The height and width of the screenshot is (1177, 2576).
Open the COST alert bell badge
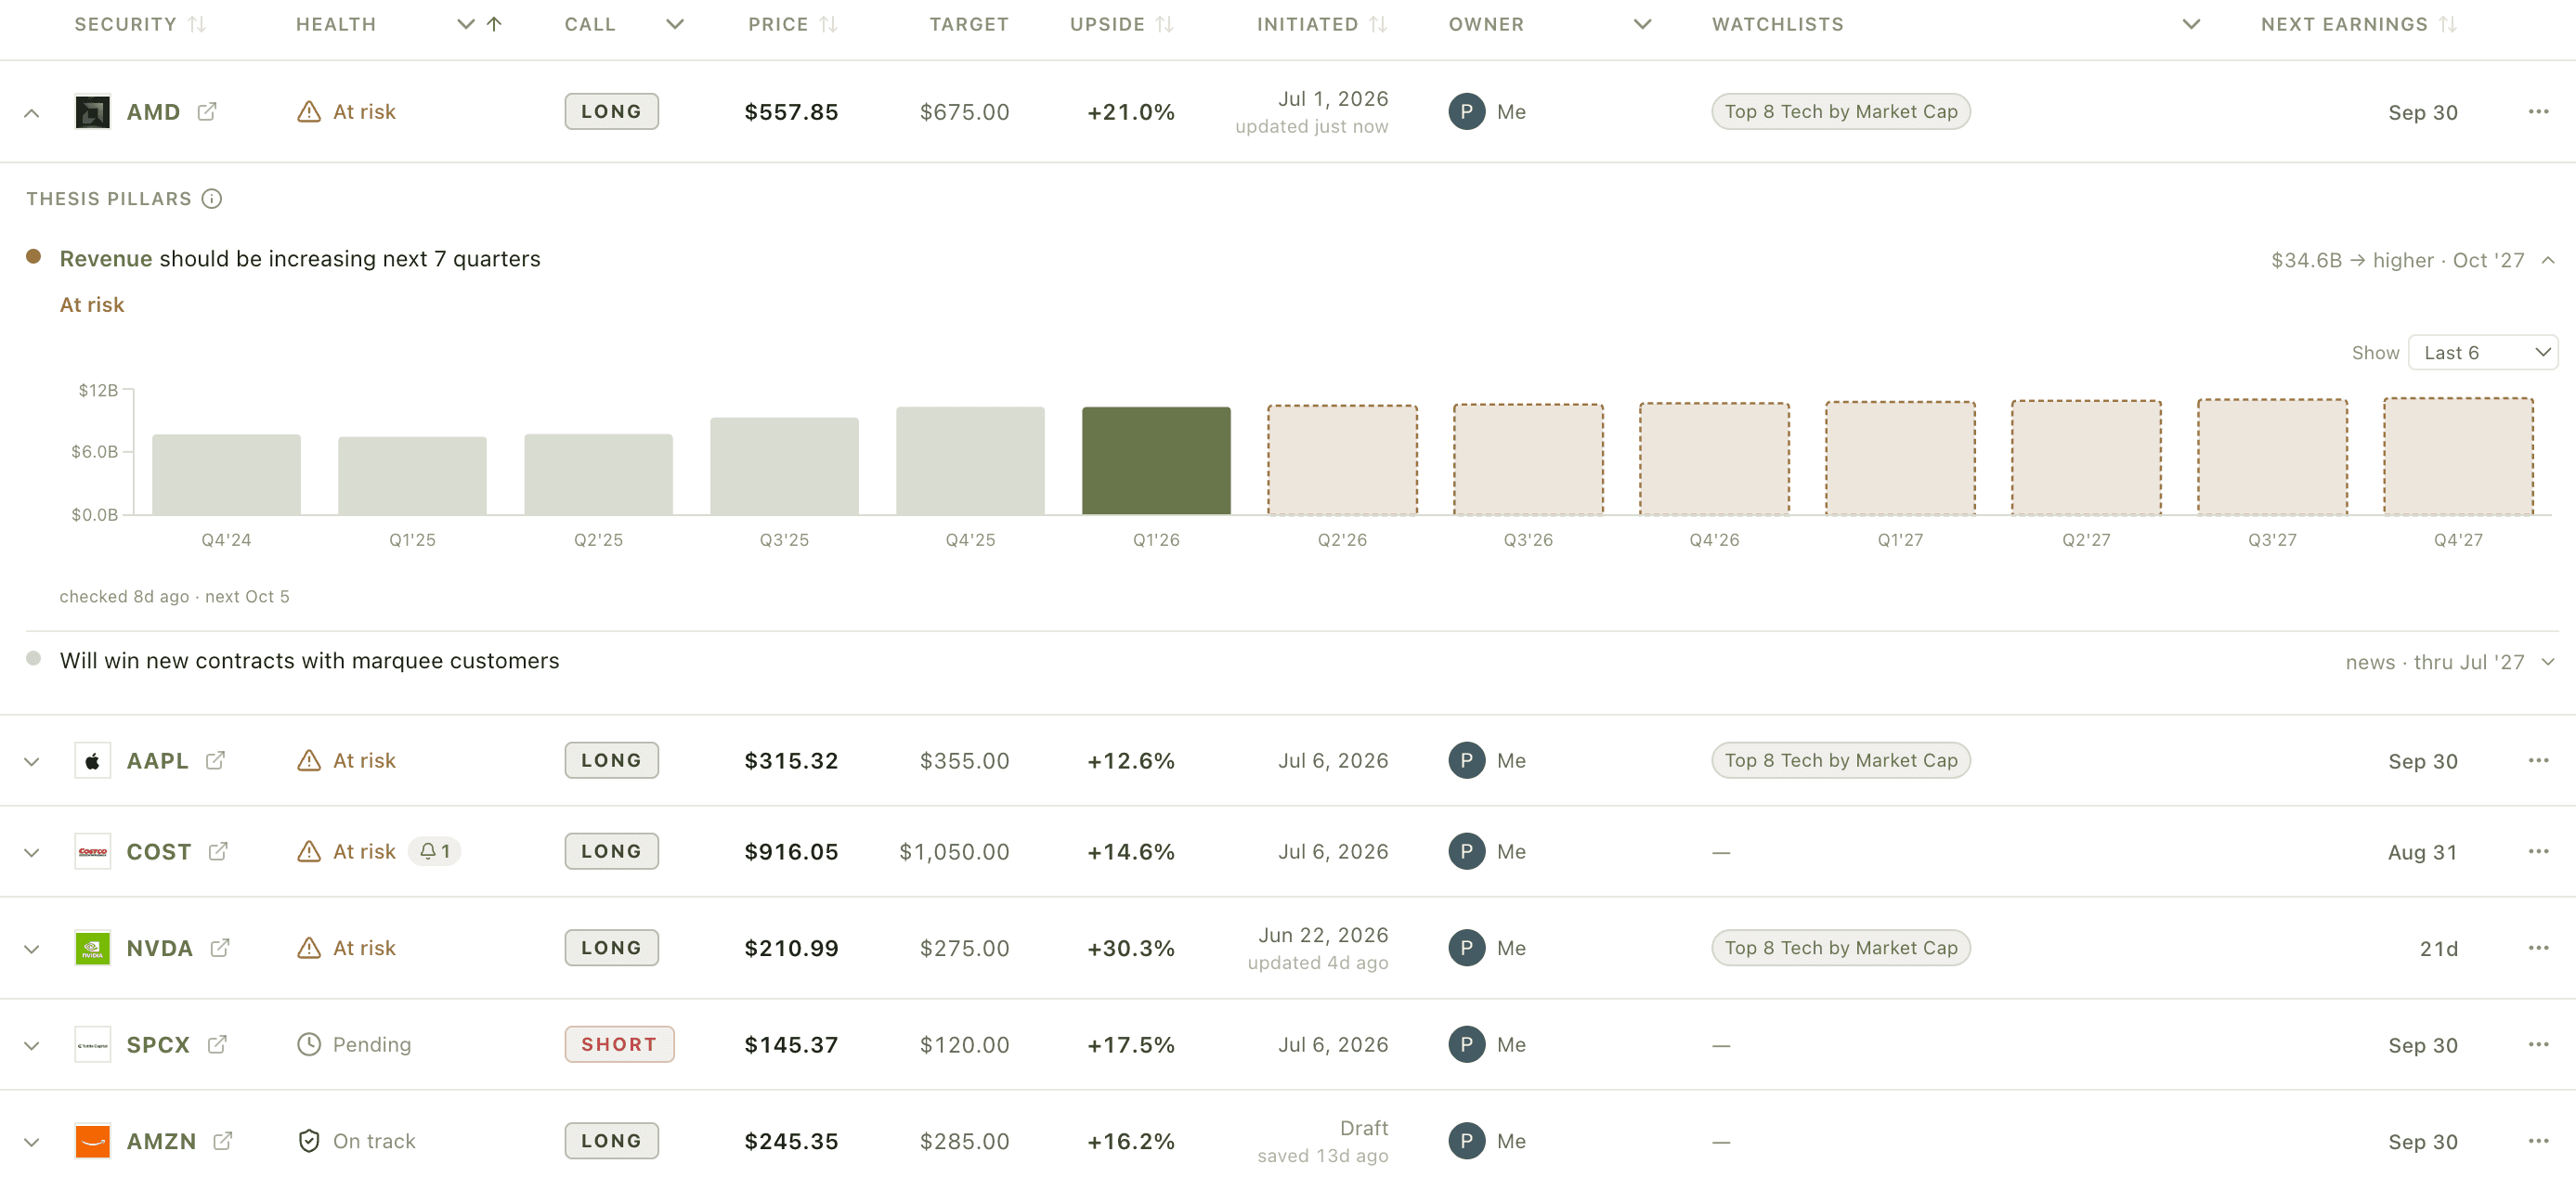435,851
